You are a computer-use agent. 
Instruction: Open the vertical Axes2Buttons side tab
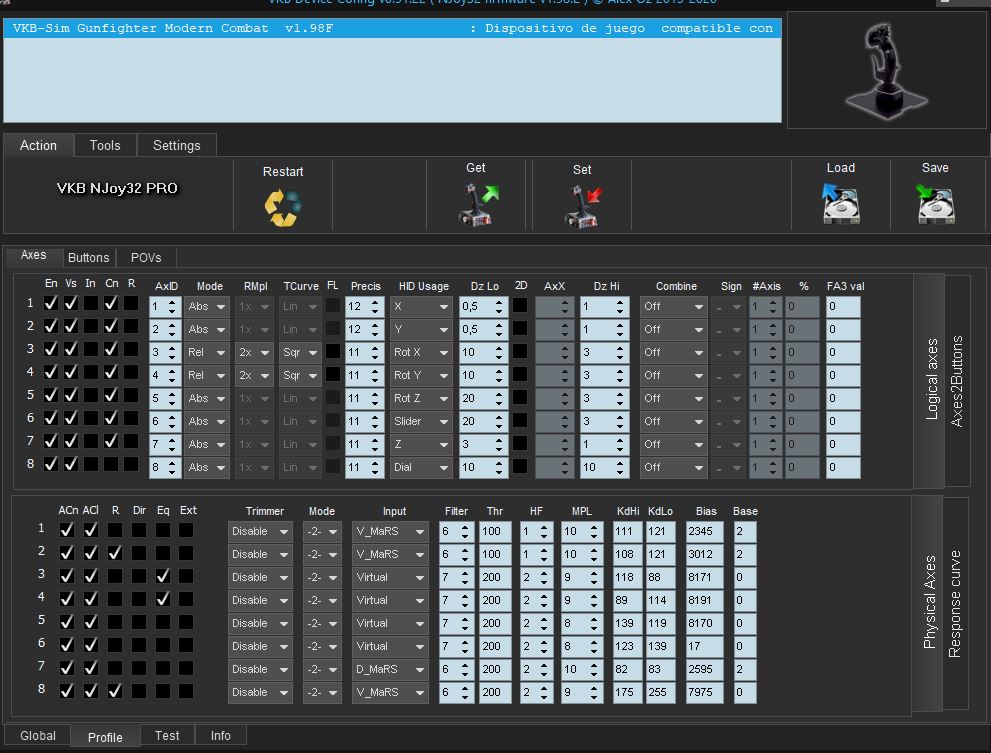957,382
